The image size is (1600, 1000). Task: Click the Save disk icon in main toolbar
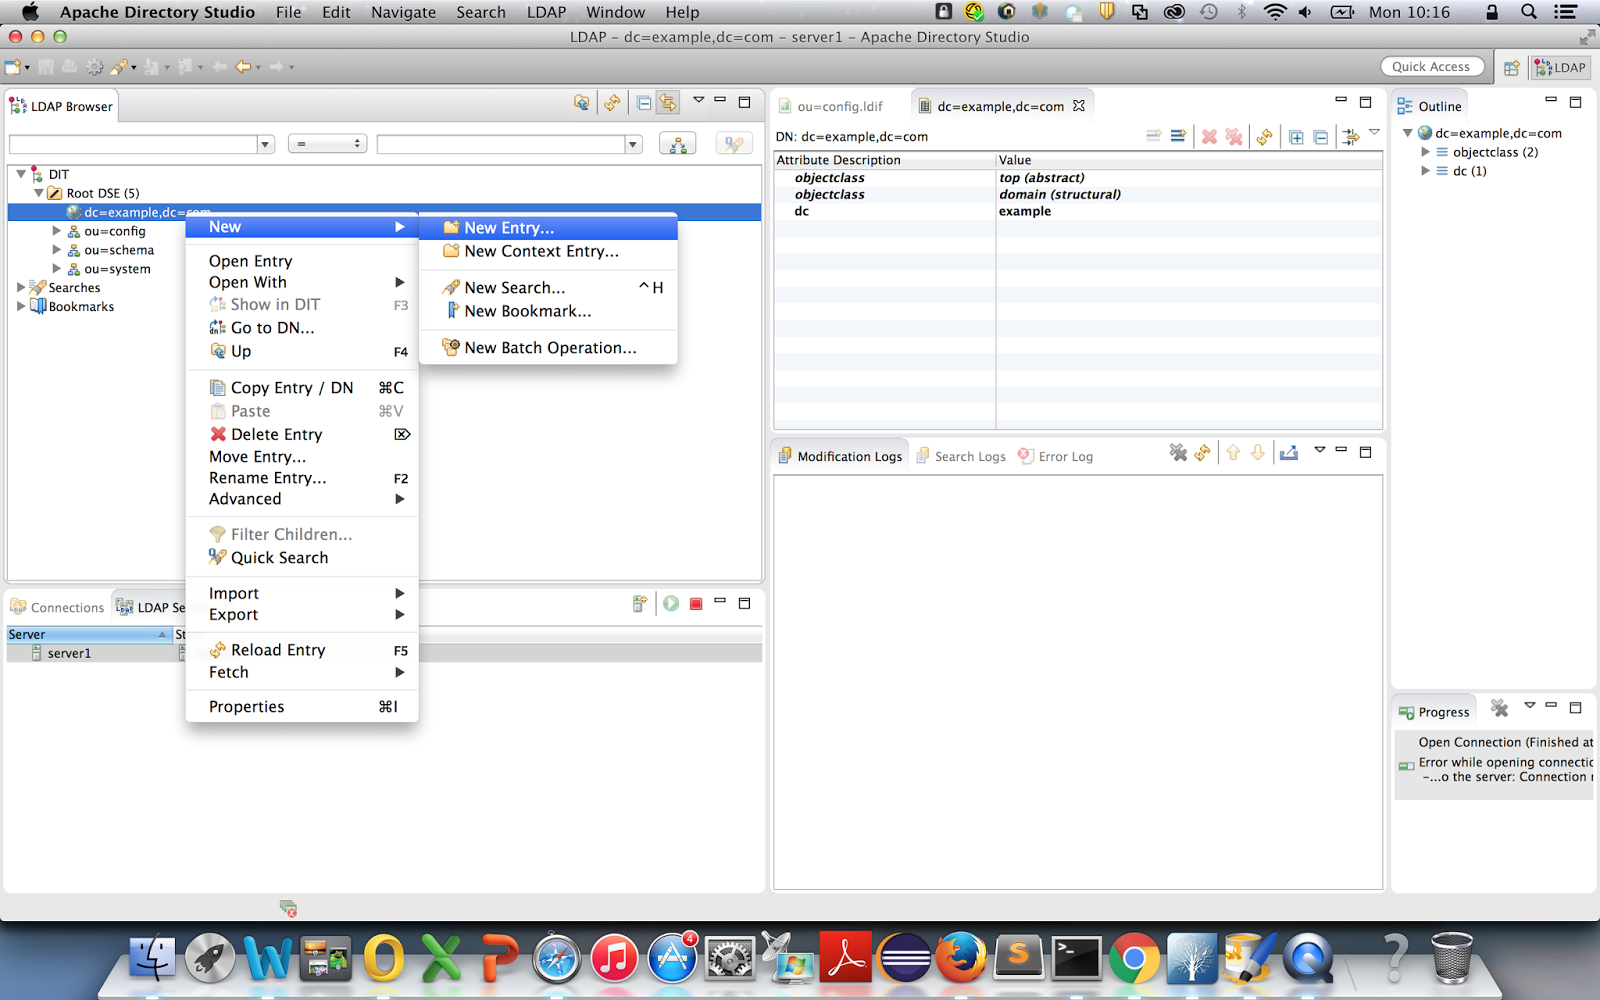[x=46, y=67]
